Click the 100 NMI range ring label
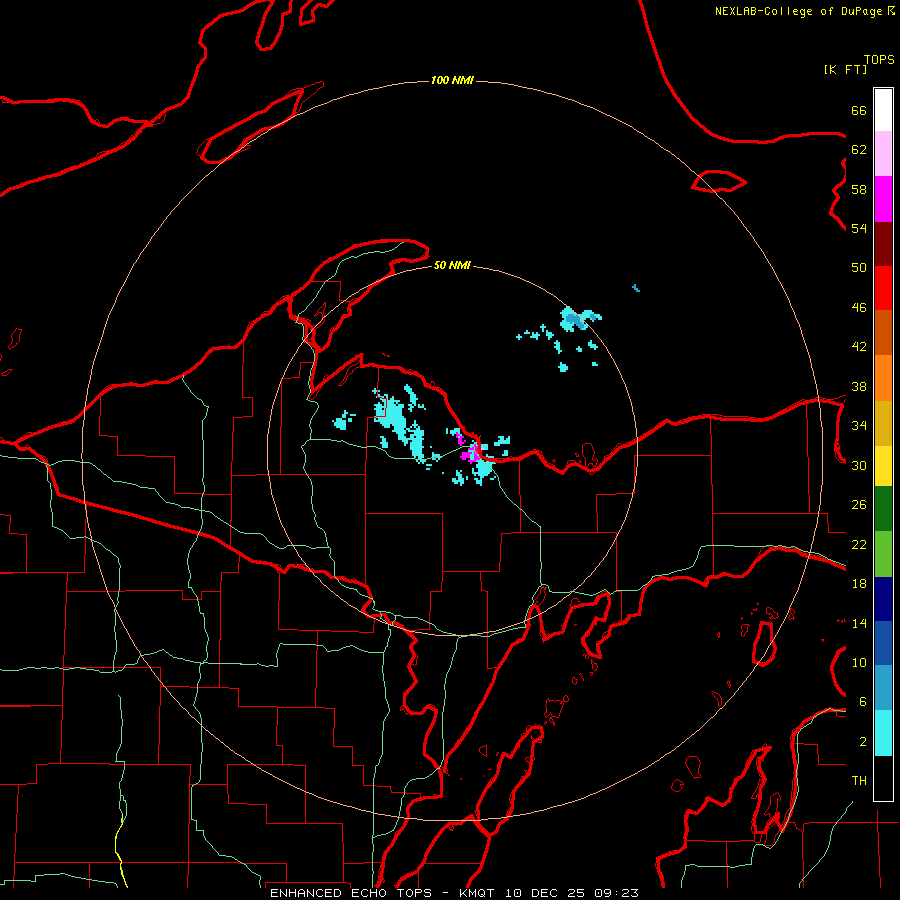Viewport: 900px width, 900px height. 452,80
